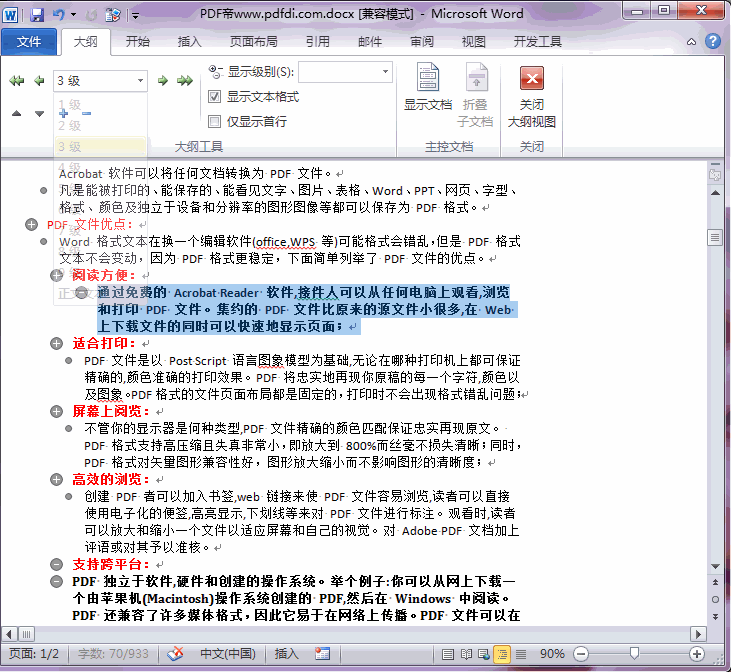731x672 pixels.
Task: Click the vertical scrollbar thumb
Action: pos(715,237)
